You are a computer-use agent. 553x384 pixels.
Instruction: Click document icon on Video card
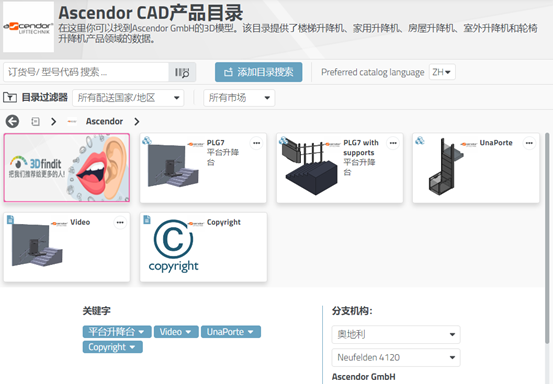pos(10,220)
